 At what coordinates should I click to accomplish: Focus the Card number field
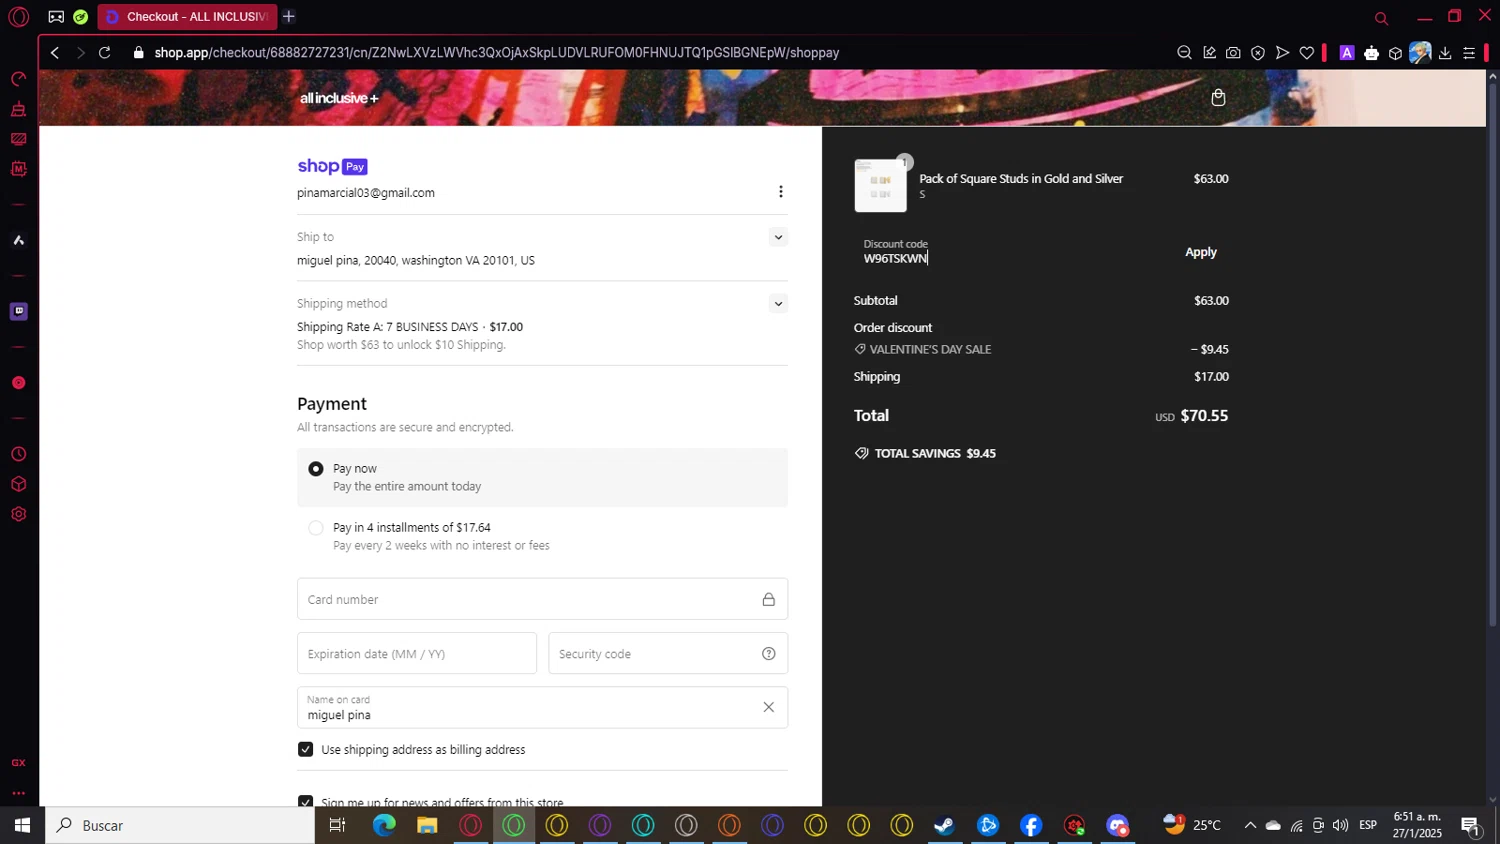click(542, 599)
